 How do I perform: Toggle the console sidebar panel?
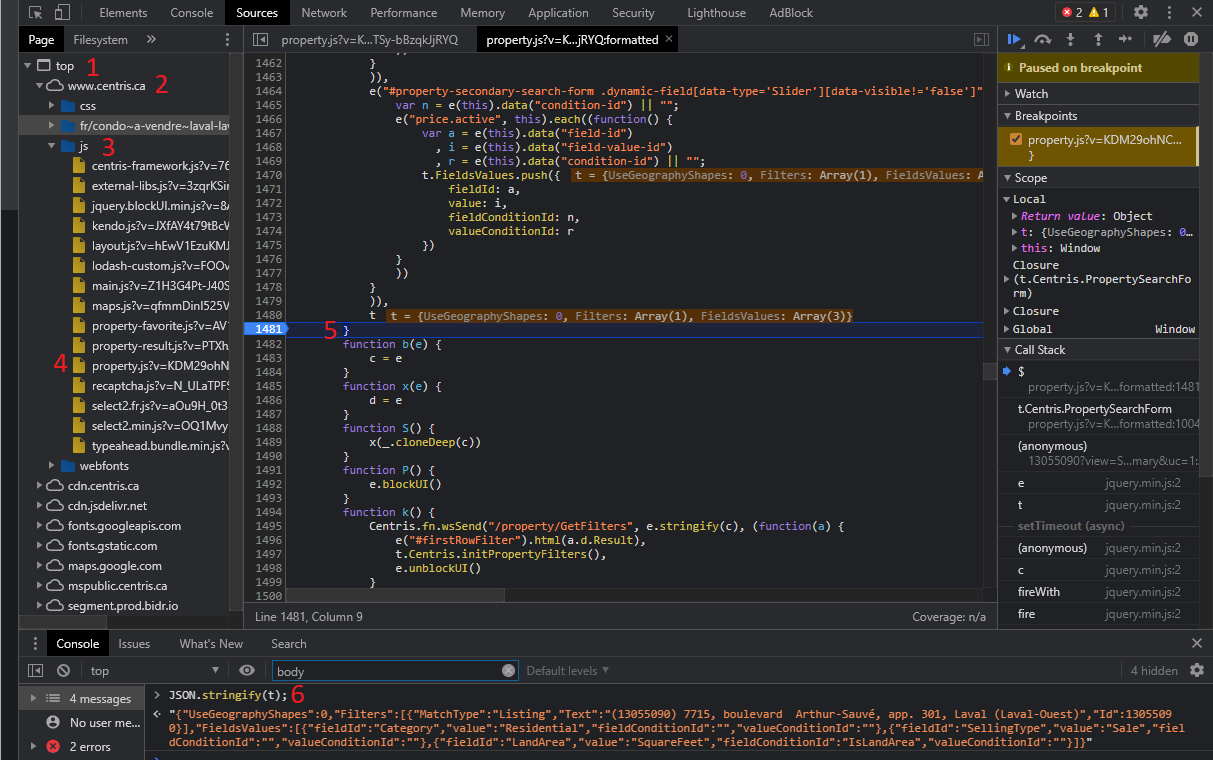click(36, 671)
